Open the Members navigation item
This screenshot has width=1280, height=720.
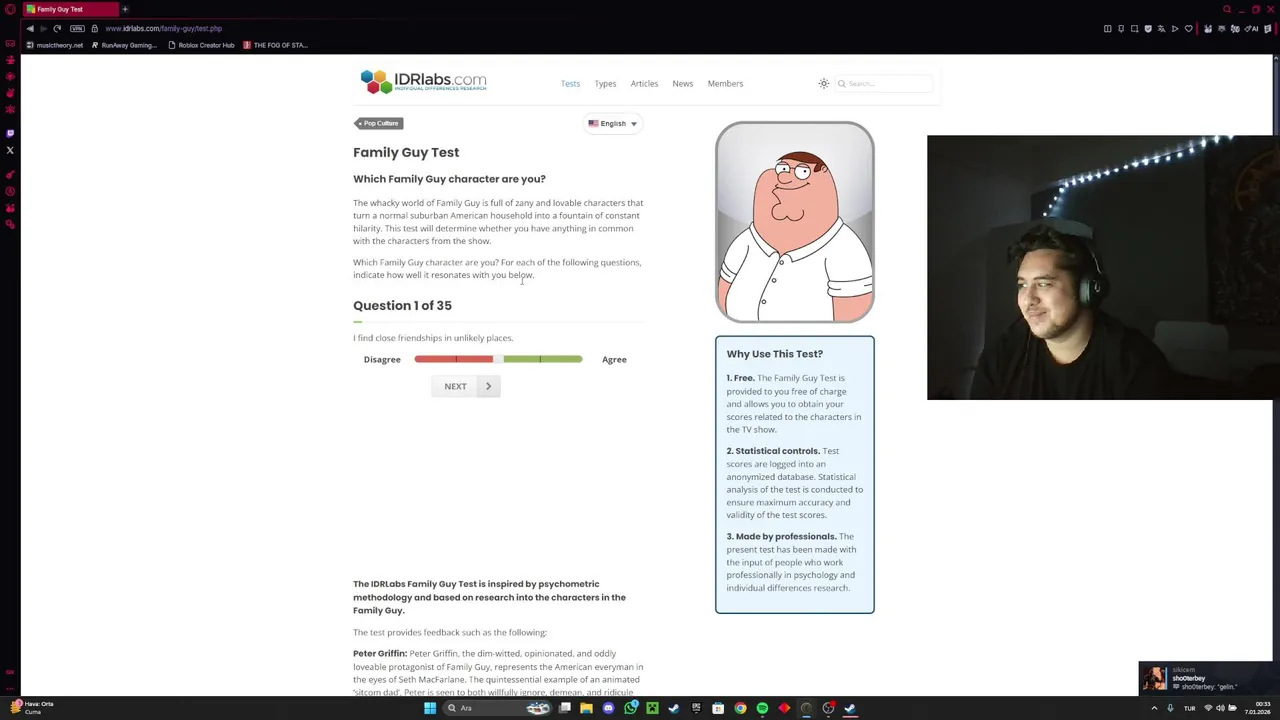point(725,84)
